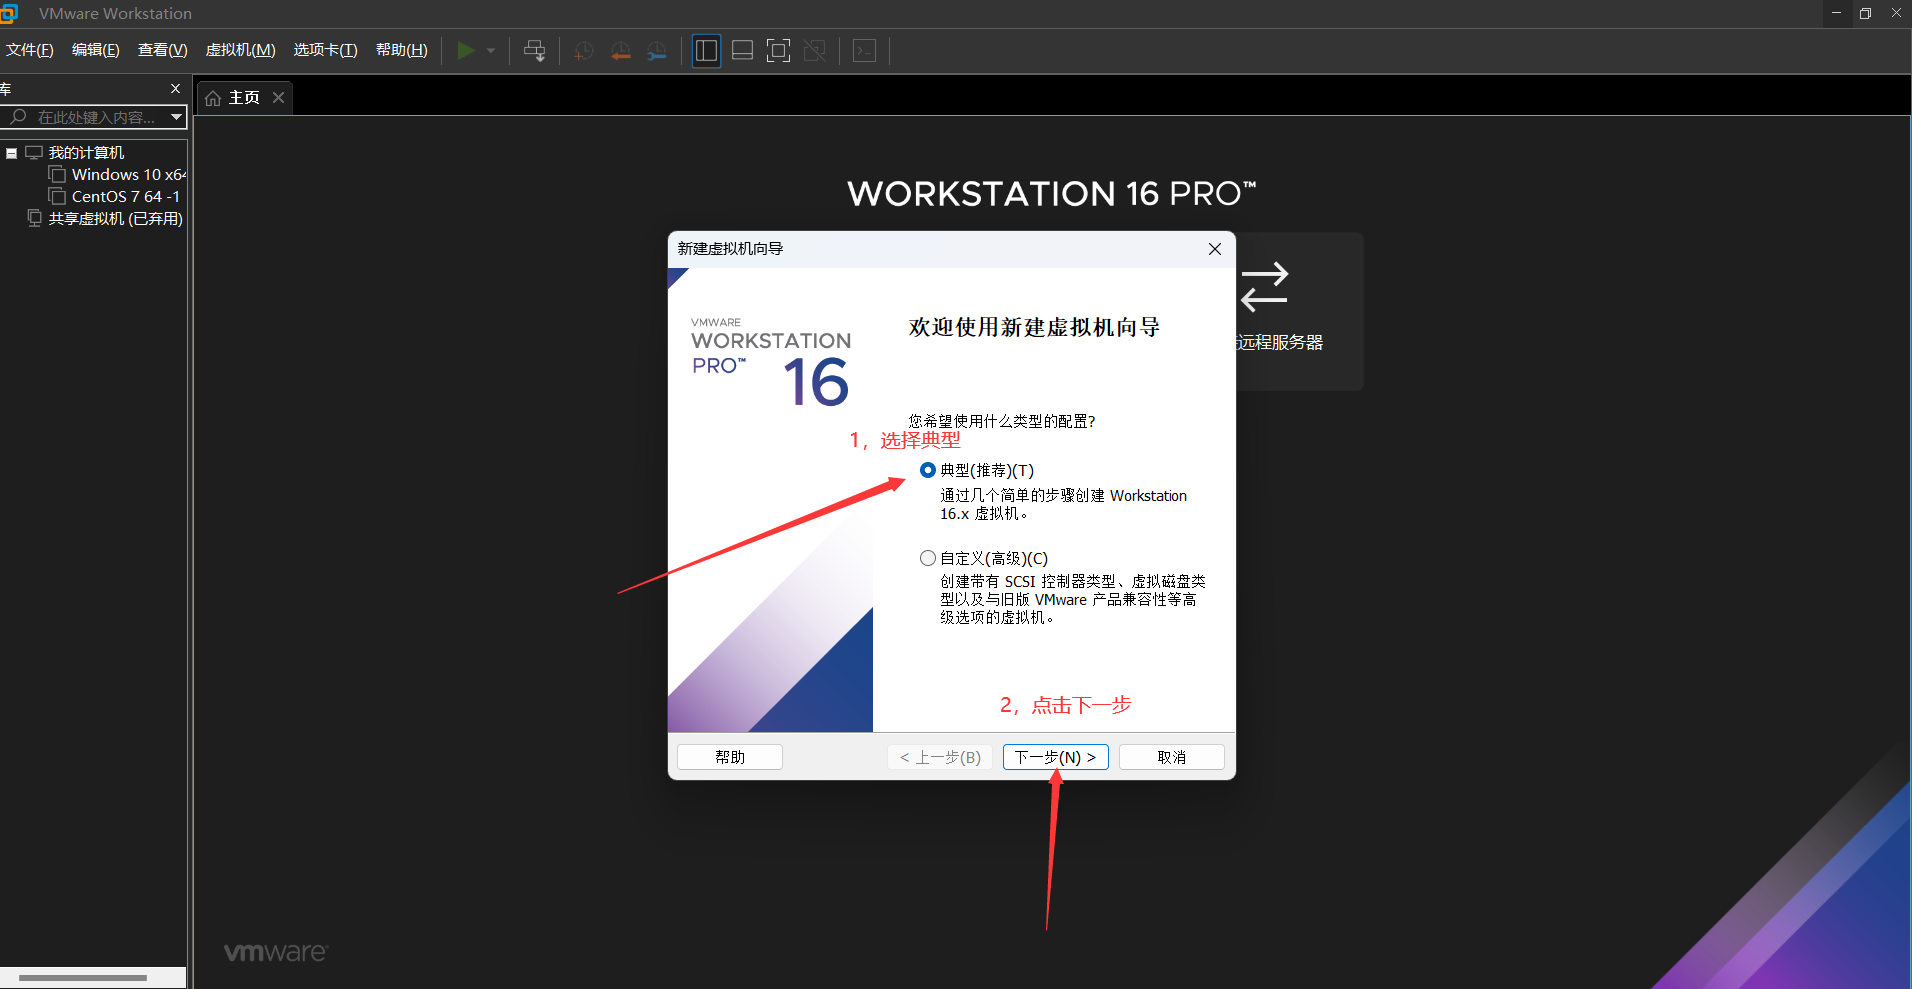Click the 上一步(B) button
Image resolution: width=1912 pixels, height=989 pixels.
click(x=940, y=757)
